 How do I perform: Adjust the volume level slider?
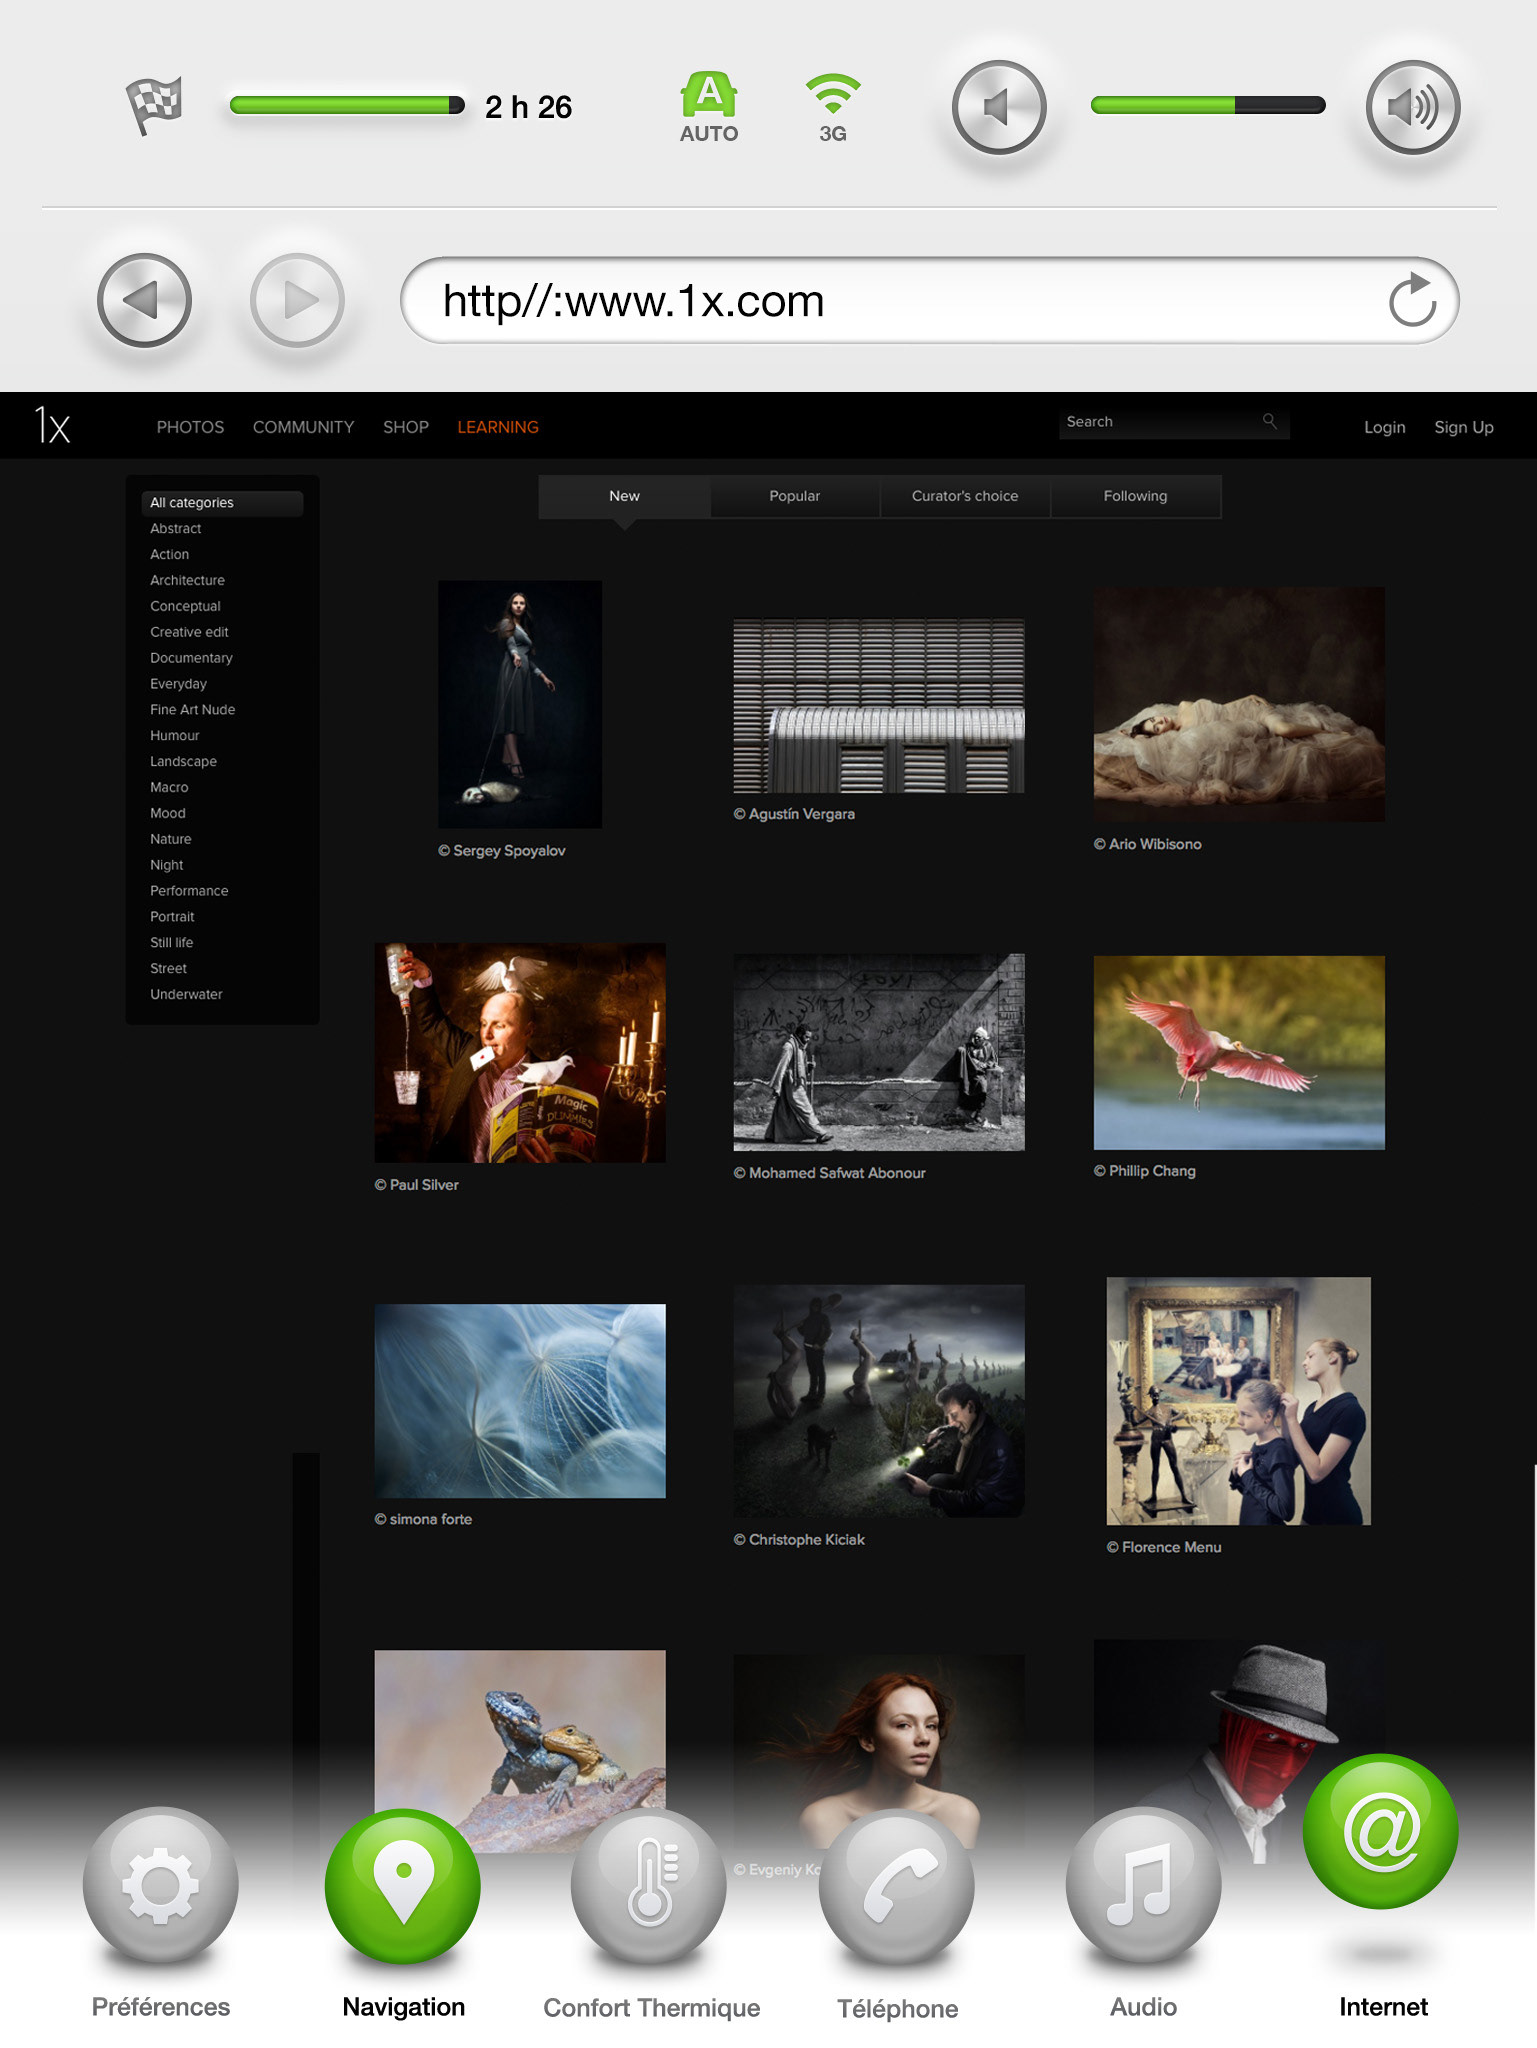coord(1208,105)
